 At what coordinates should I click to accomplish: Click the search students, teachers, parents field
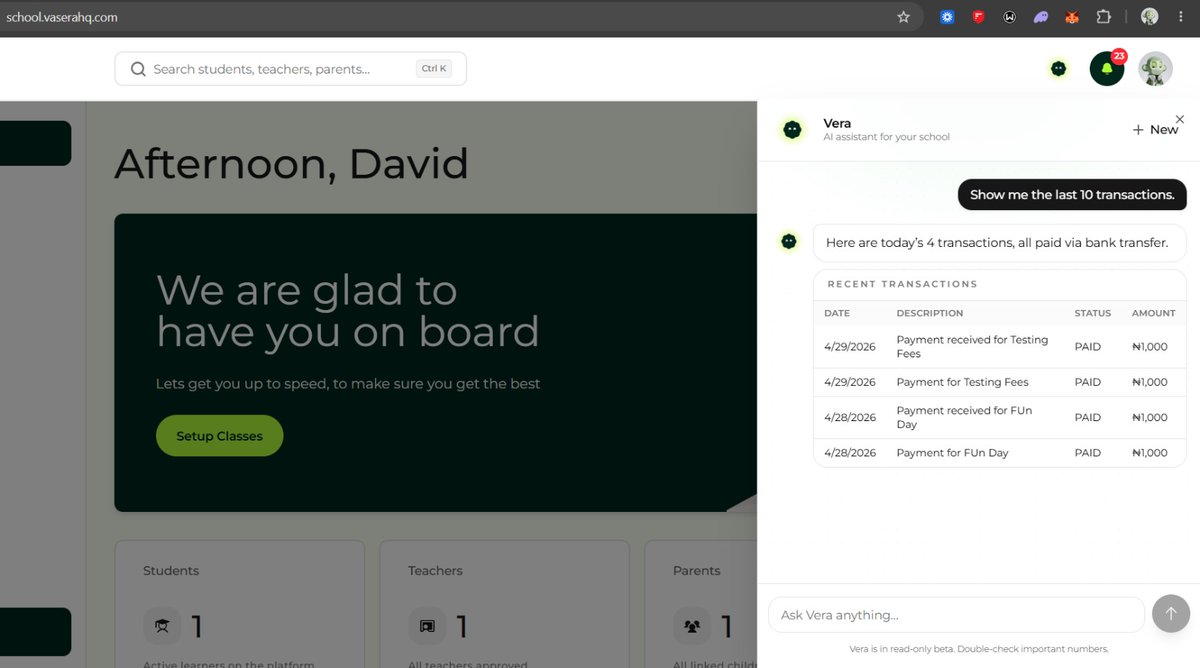pos(290,69)
